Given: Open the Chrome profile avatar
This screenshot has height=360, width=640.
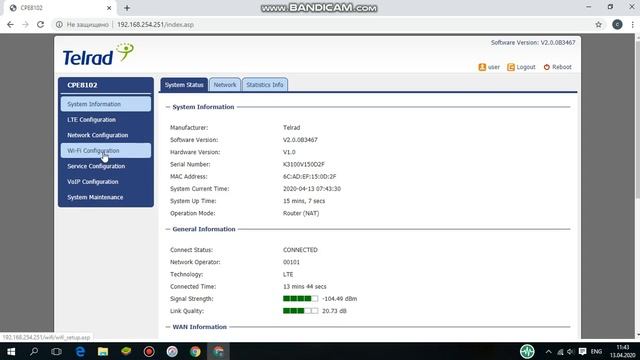Looking at the screenshot, I should (617, 24).
